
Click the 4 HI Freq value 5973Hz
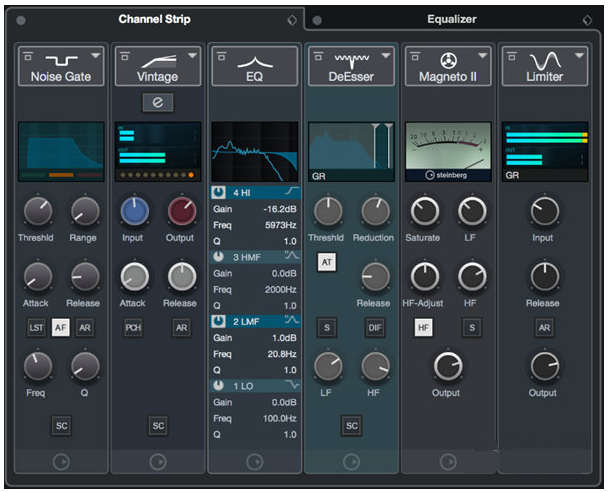pyautogui.click(x=280, y=225)
